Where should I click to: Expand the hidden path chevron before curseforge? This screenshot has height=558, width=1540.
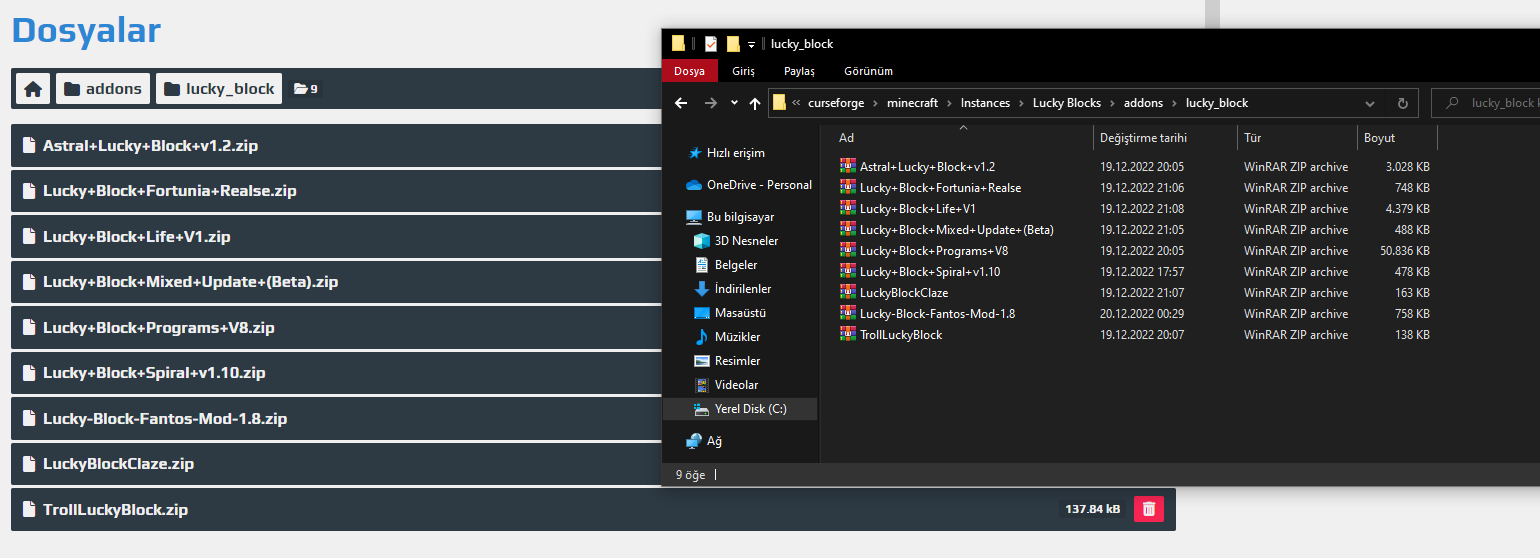796,103
